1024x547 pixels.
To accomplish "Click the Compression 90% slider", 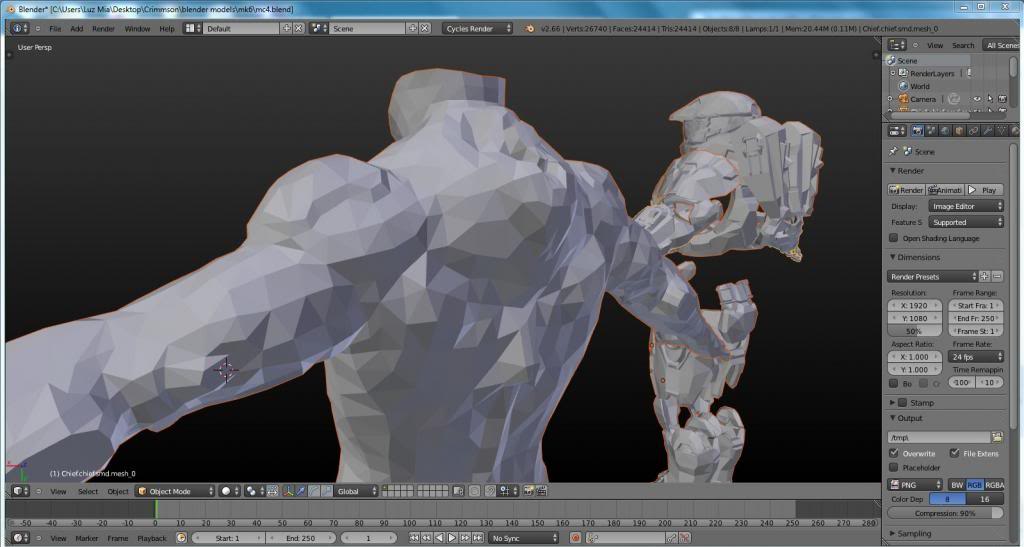I will (x=945, y=513).
